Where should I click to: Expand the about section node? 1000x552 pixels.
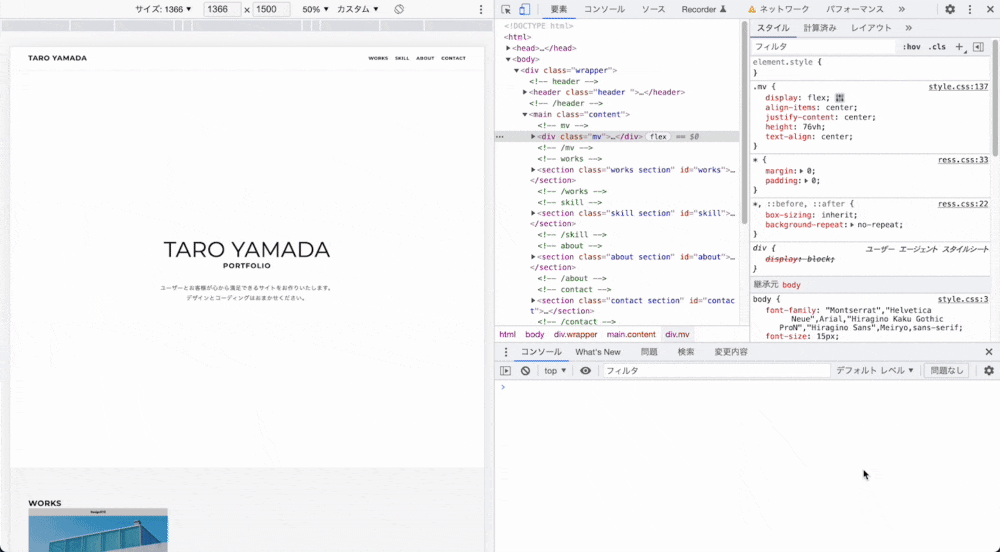click(533, 257)
